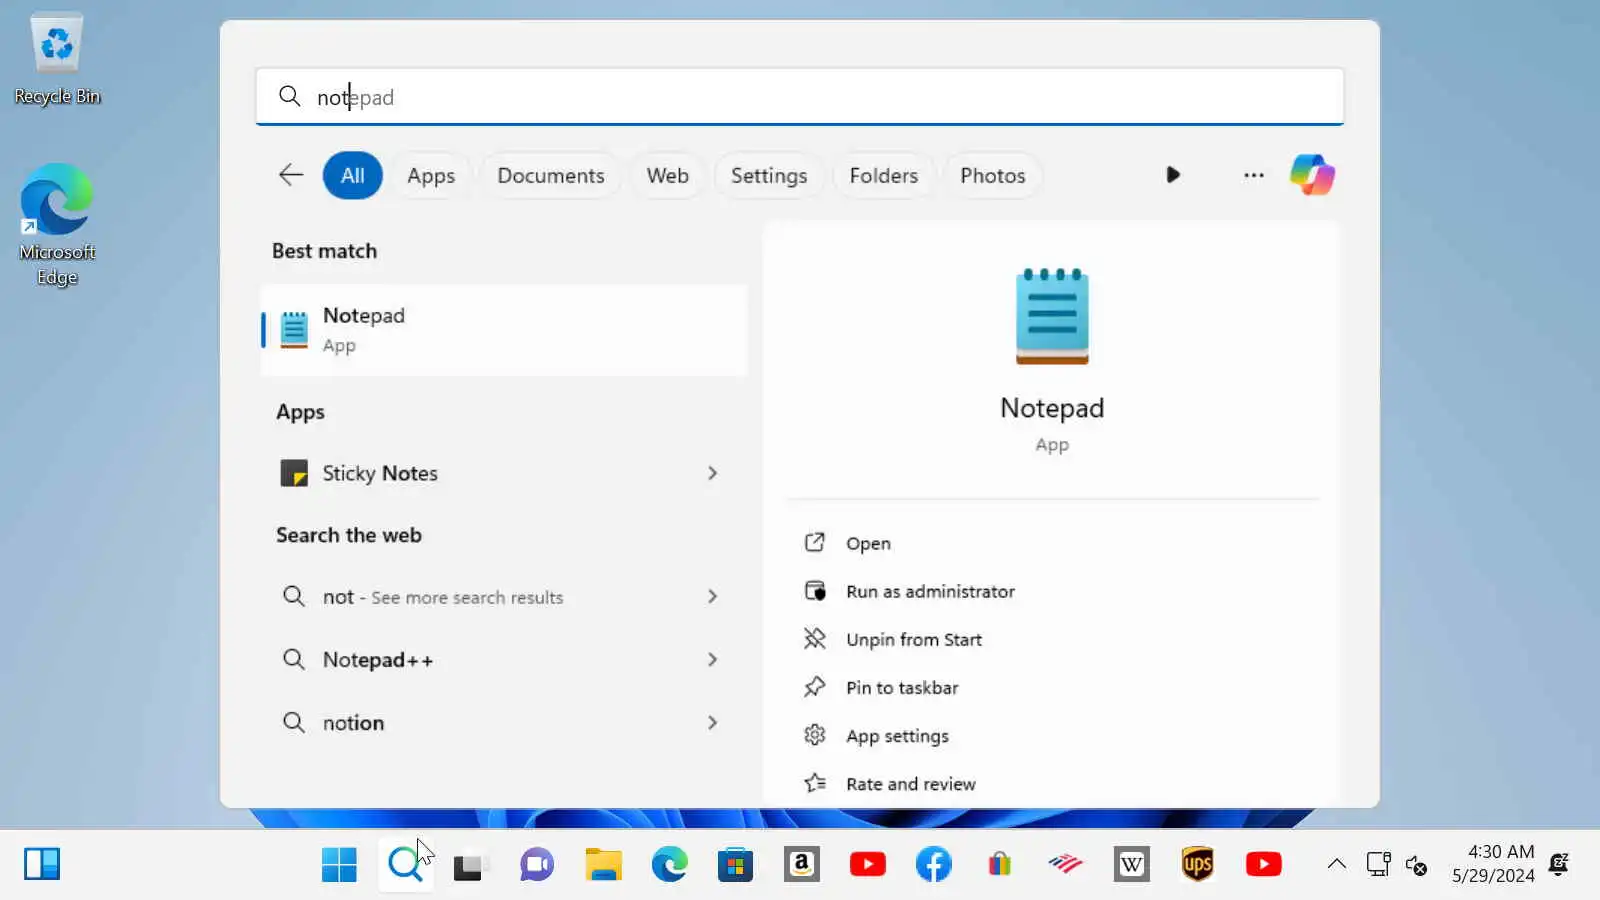The width and height of the screenshot is (1600, 900).
Task: Open Recycle Bin on the desktop
Action: (57, 58)
